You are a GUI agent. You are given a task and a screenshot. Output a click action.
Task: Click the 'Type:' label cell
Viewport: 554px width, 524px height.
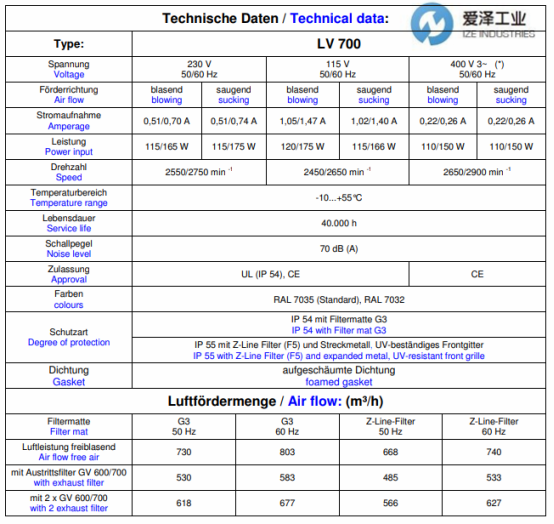point(69,44)
